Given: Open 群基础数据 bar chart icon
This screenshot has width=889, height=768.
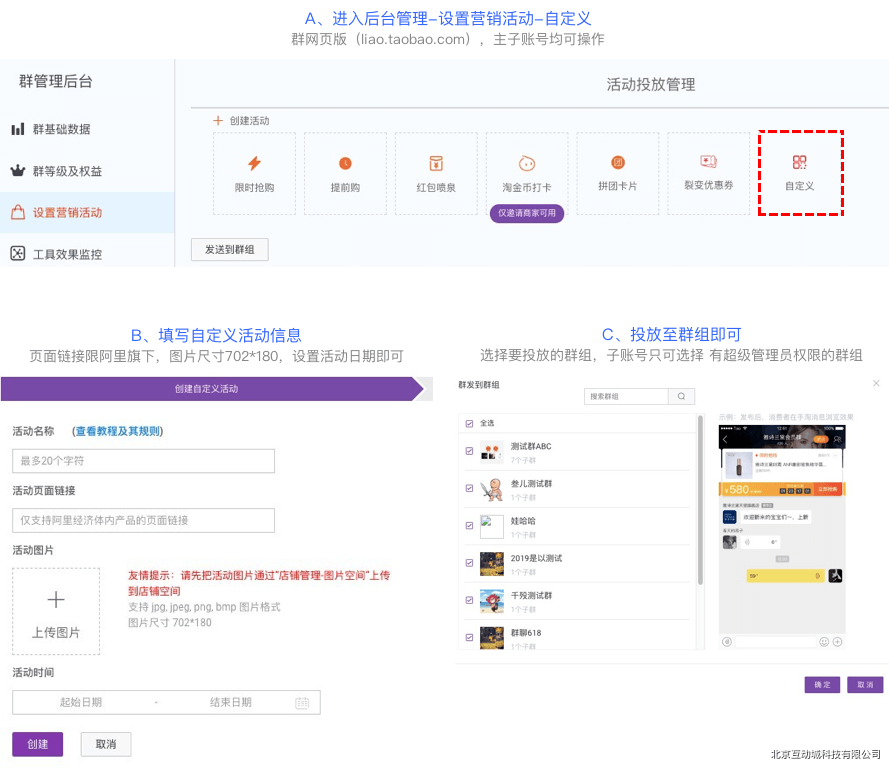Looking at the screenshot, I should point(18,129).
